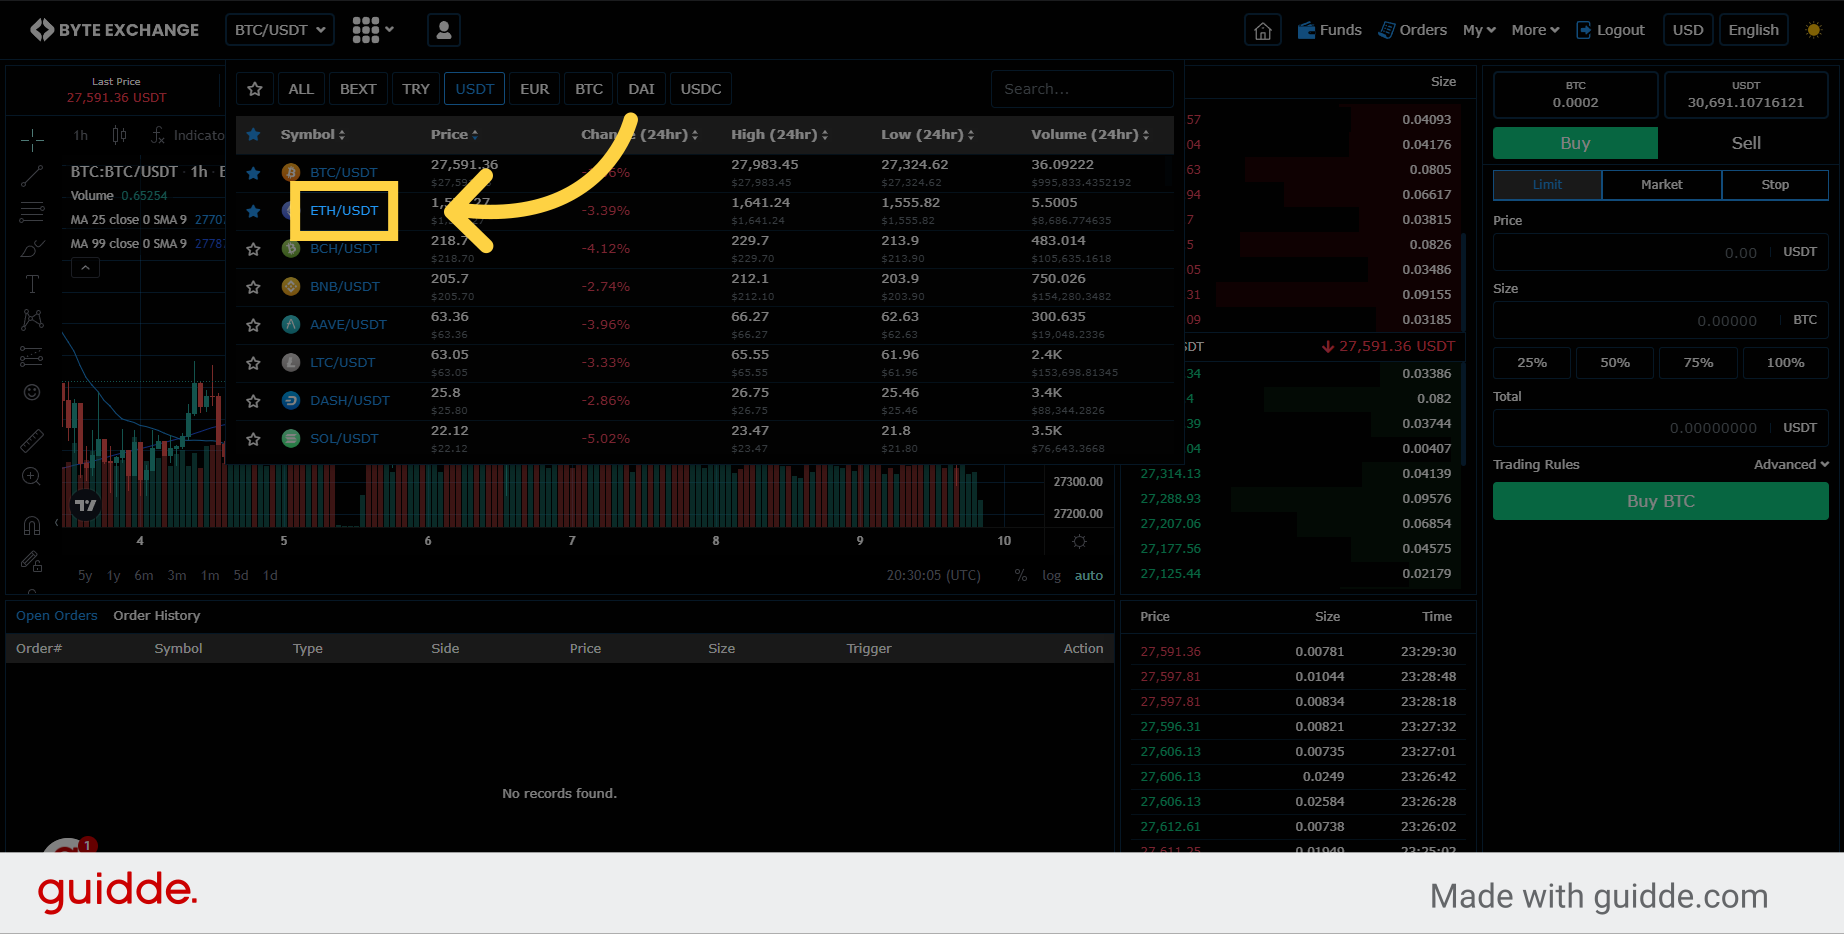
Task: Select the 1y chart range
Action: 114,576
